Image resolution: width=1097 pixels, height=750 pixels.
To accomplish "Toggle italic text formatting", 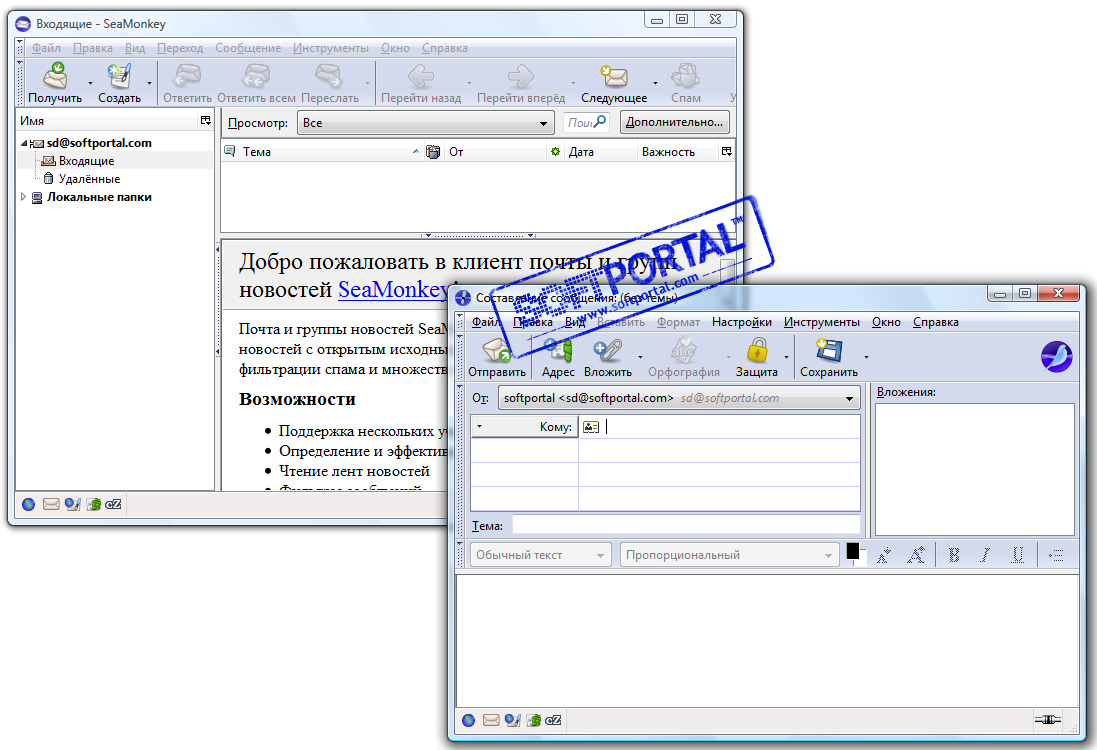I will pos(985,555).
